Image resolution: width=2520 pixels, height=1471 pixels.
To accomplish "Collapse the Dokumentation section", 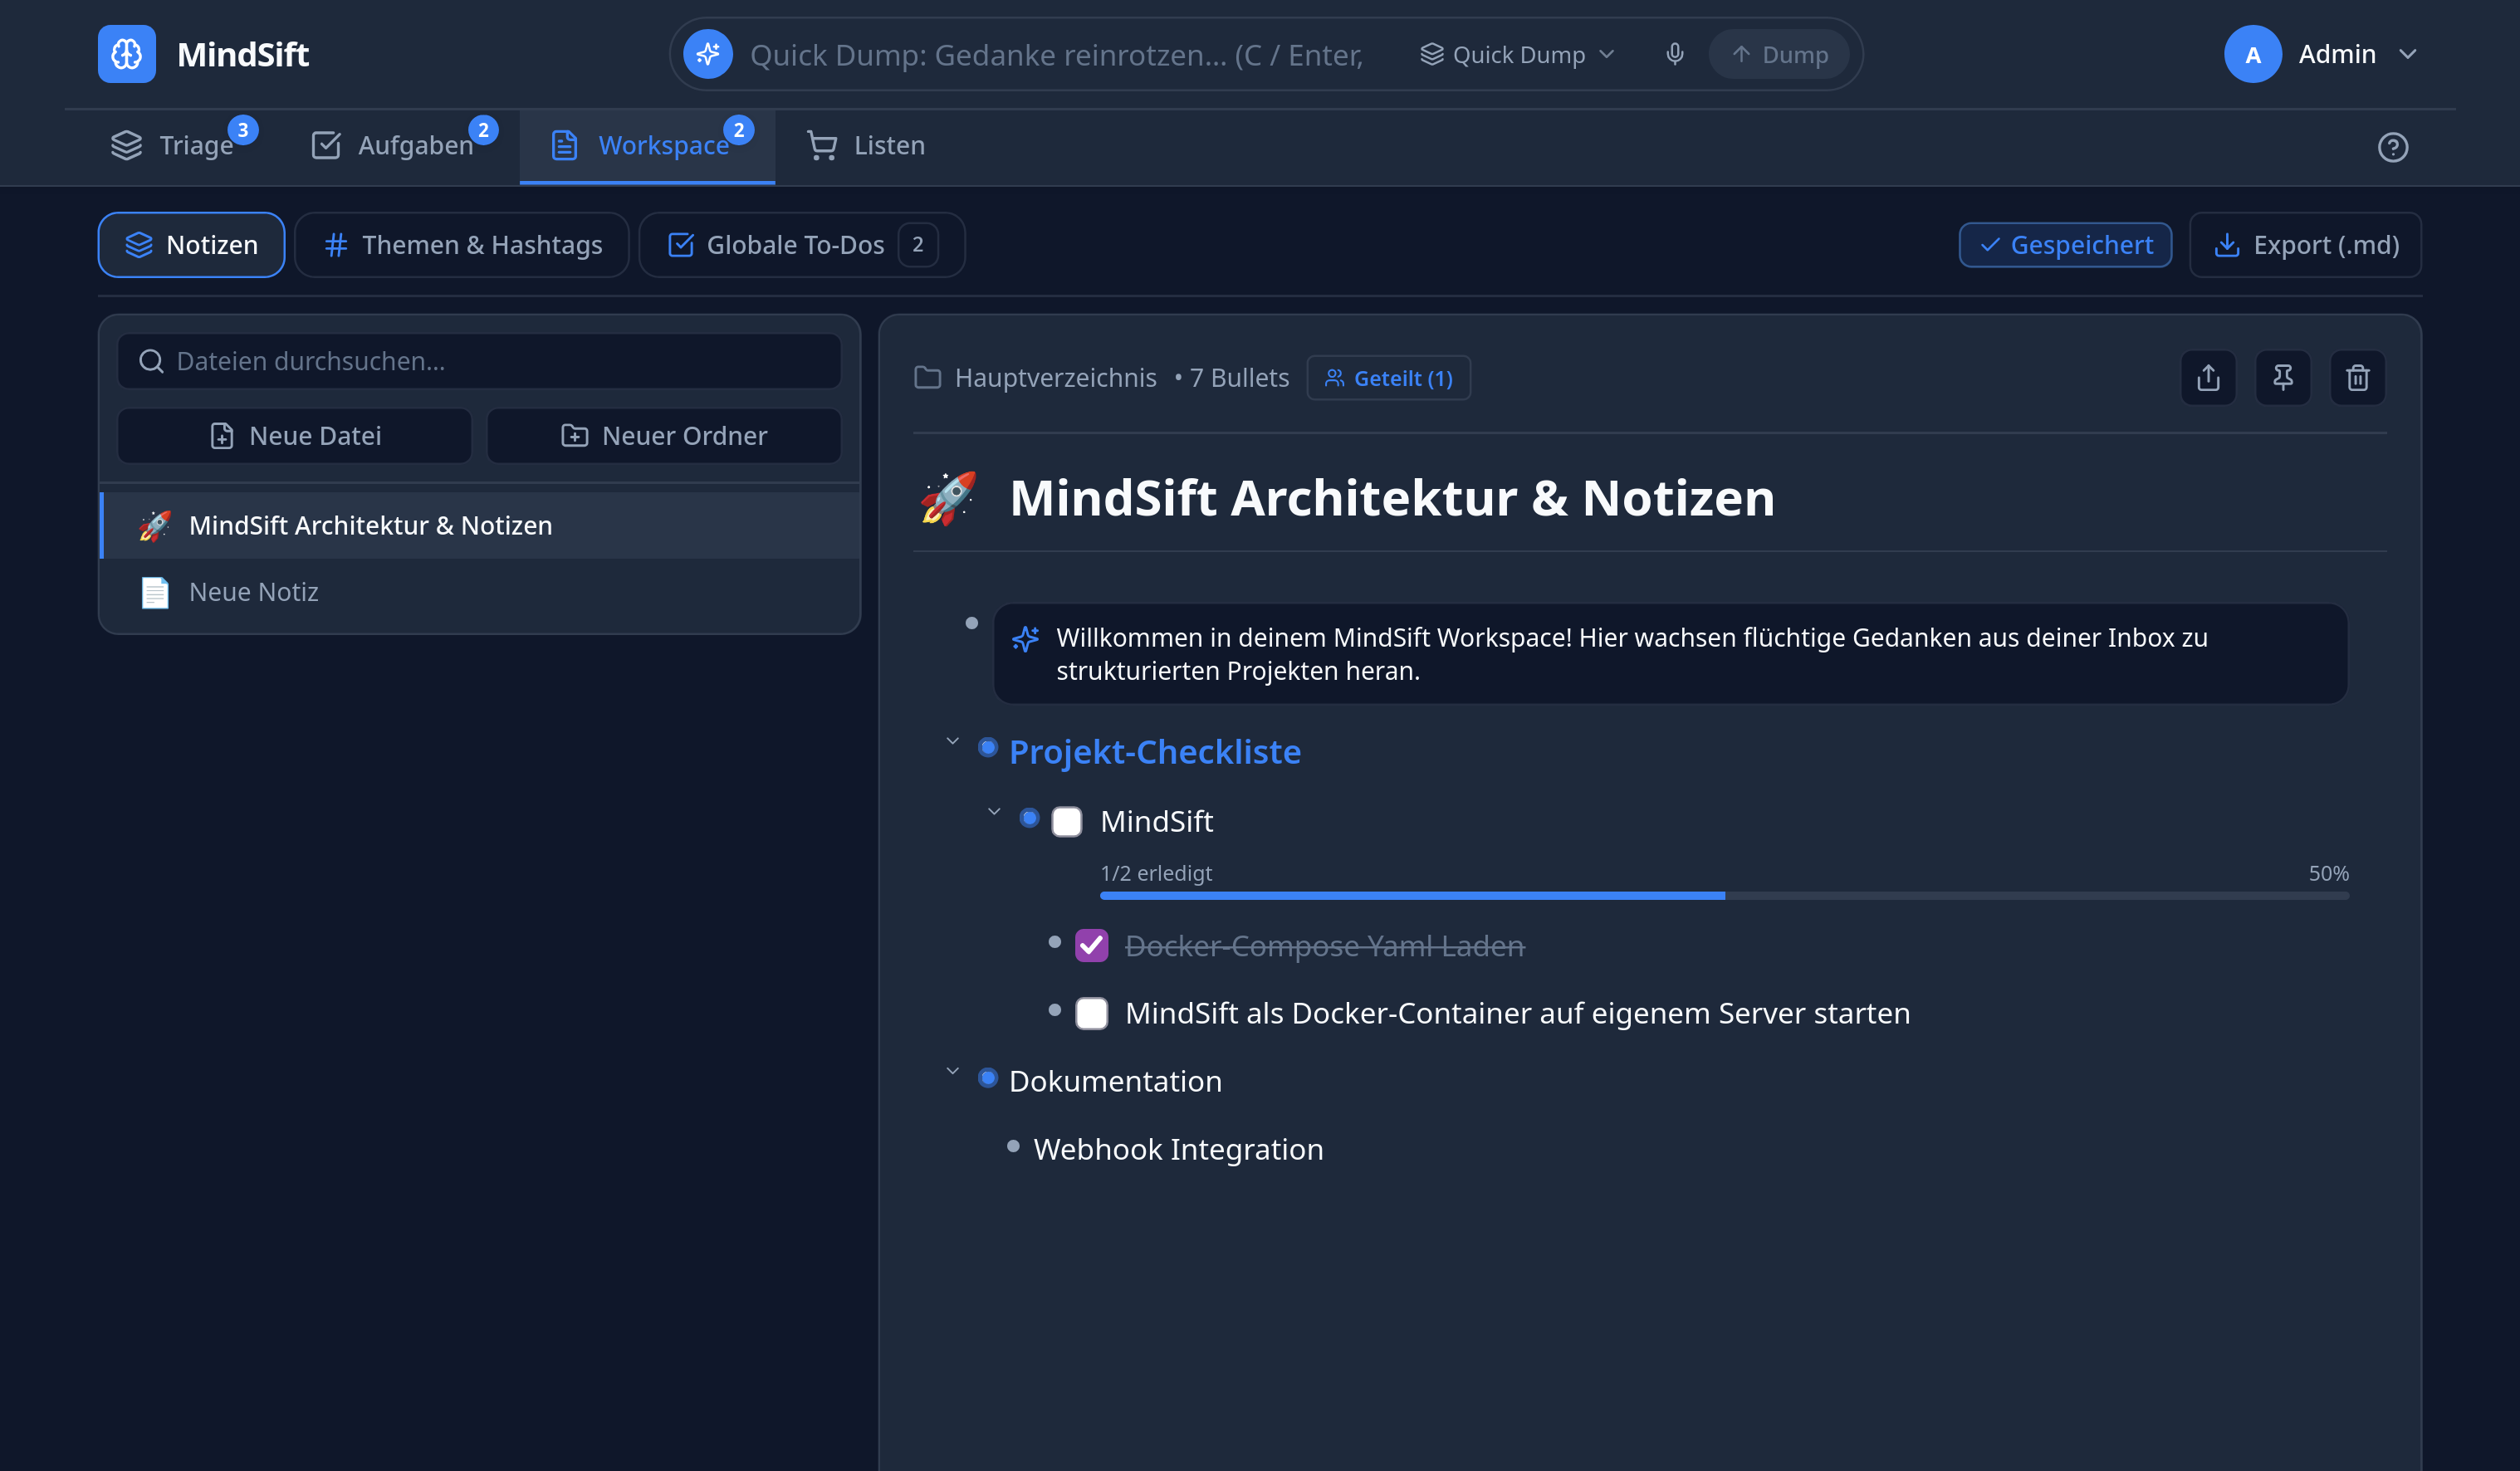I will 952,1072.
